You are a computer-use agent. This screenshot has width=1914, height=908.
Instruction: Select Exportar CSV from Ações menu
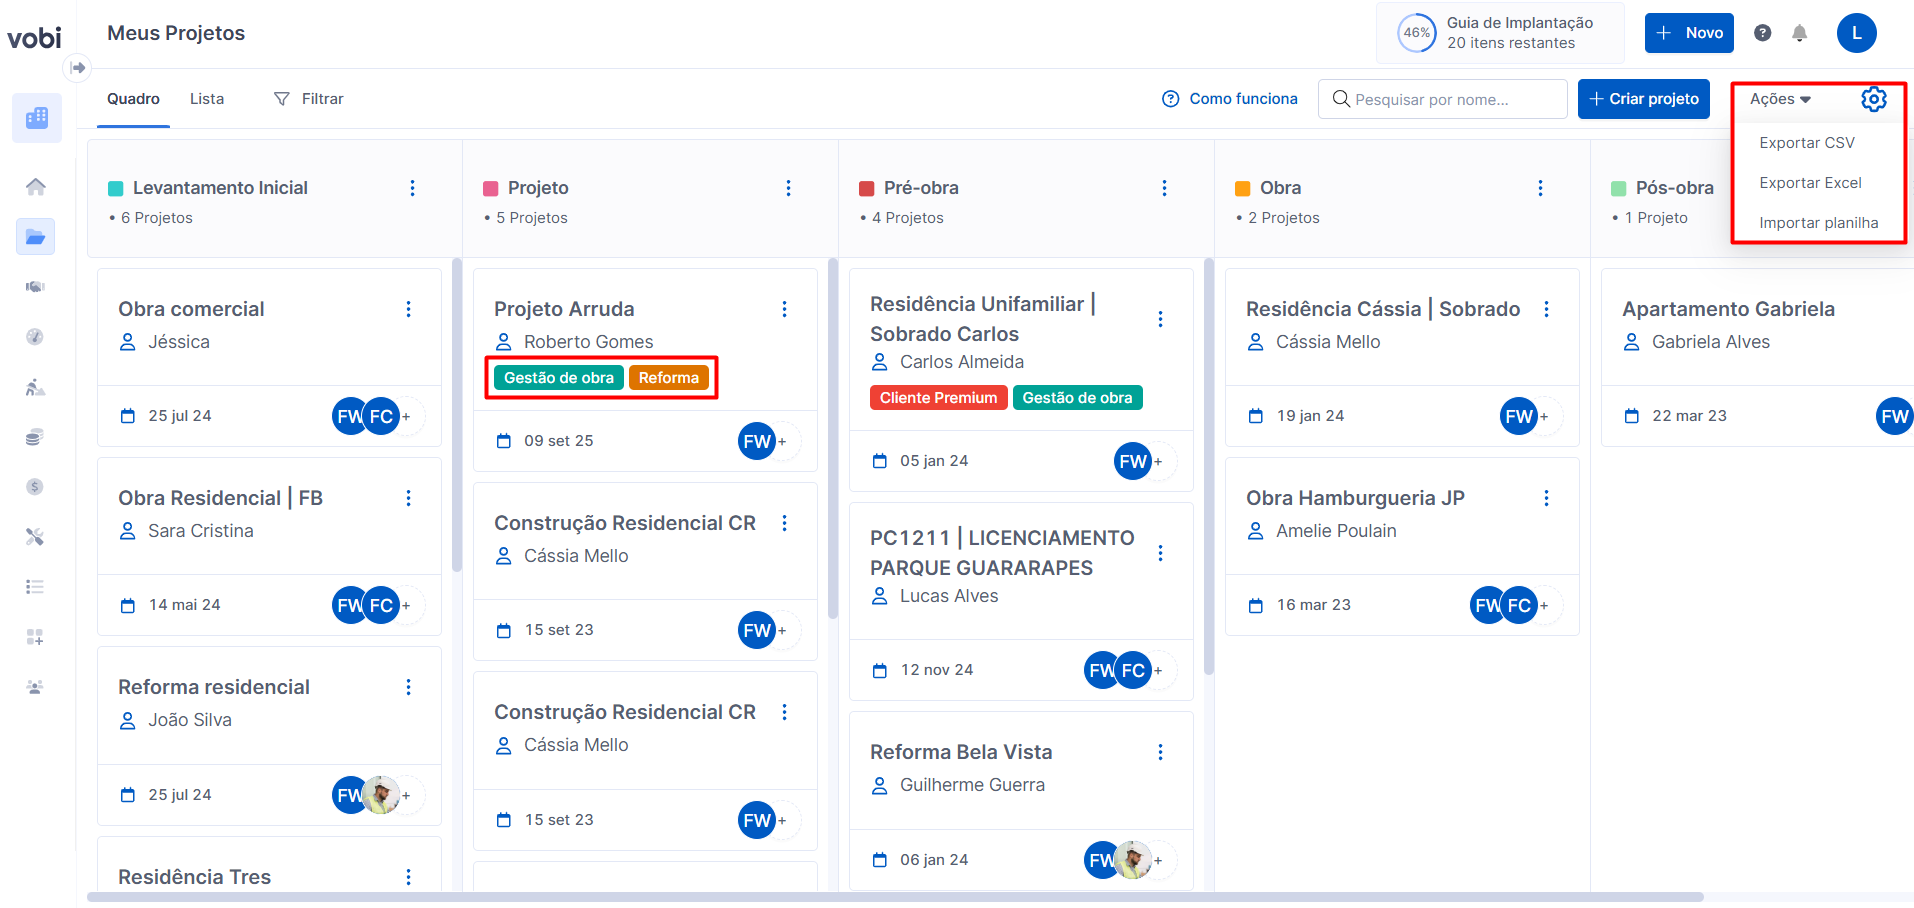(1807, 143)
